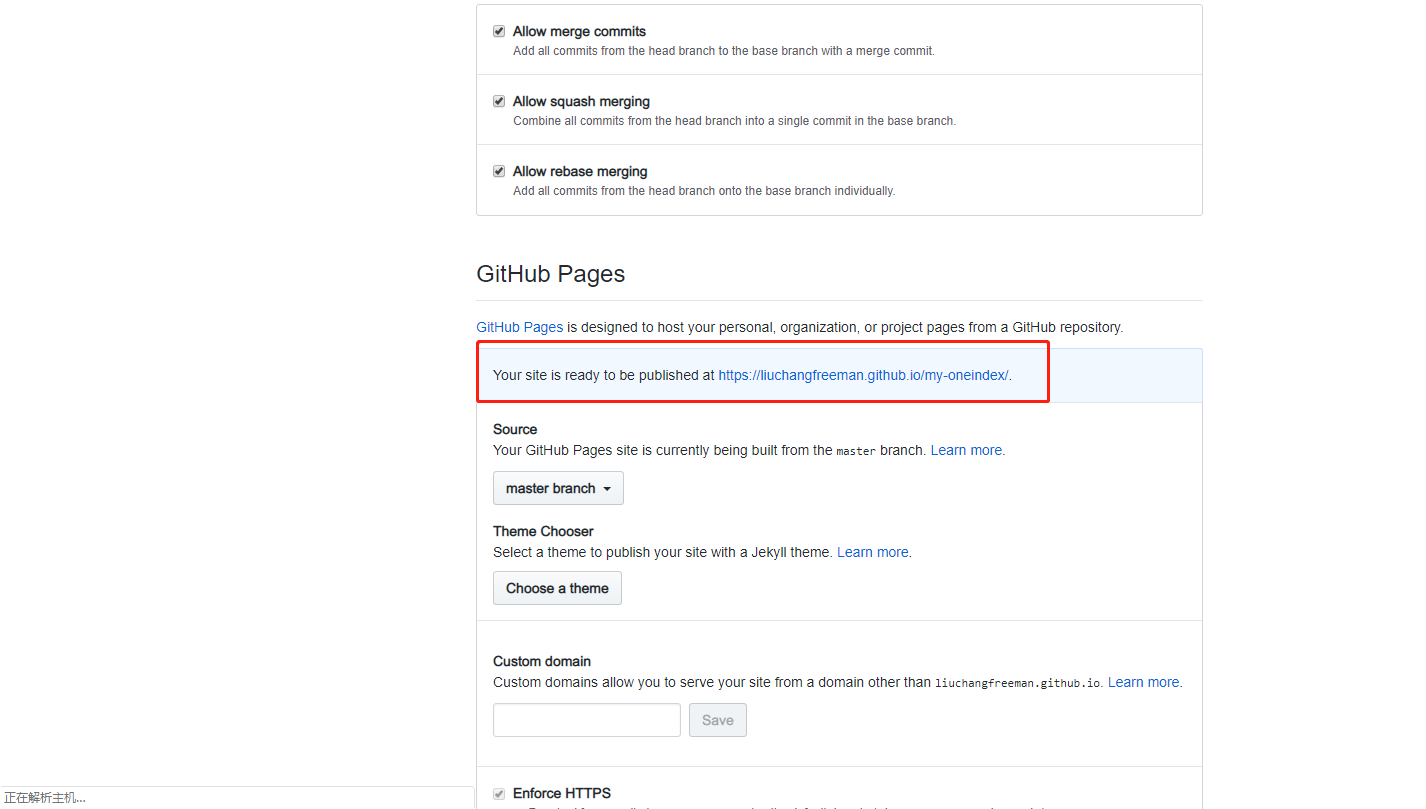The width and height of the screenshot is (1426, 809).
Task: Click the Allow merge commits label text
Action: [x=579, y=32]
